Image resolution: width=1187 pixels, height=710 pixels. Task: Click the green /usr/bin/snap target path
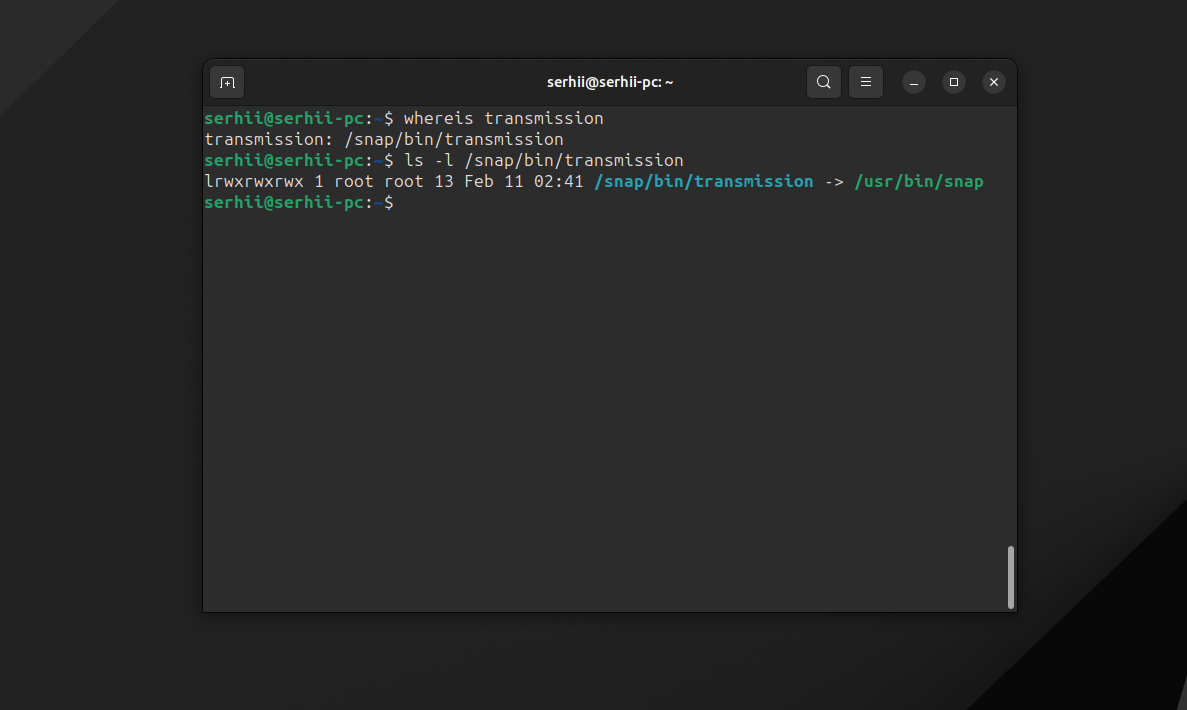click(918, 182)
